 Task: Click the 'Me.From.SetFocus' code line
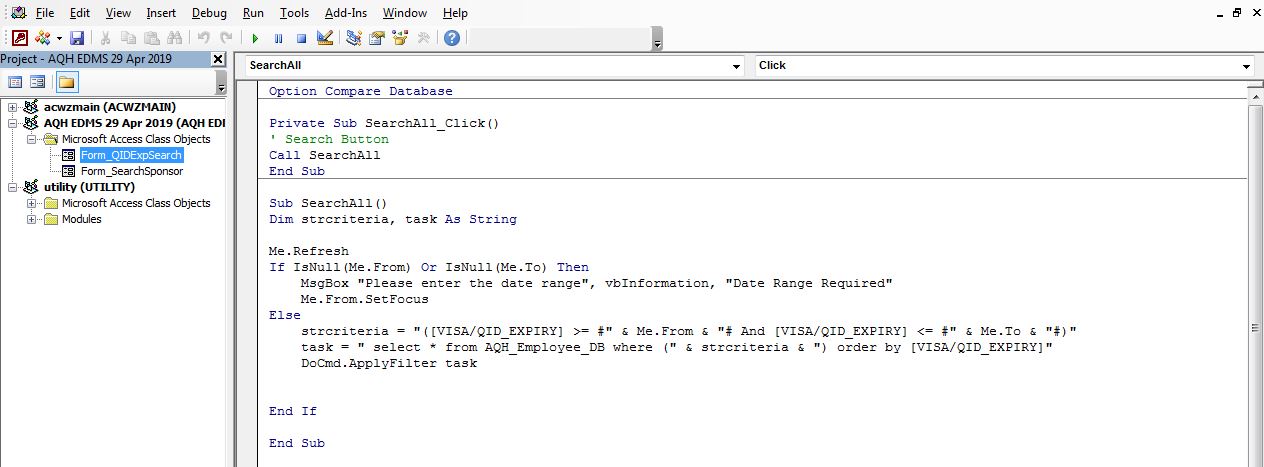pos(364,299)
